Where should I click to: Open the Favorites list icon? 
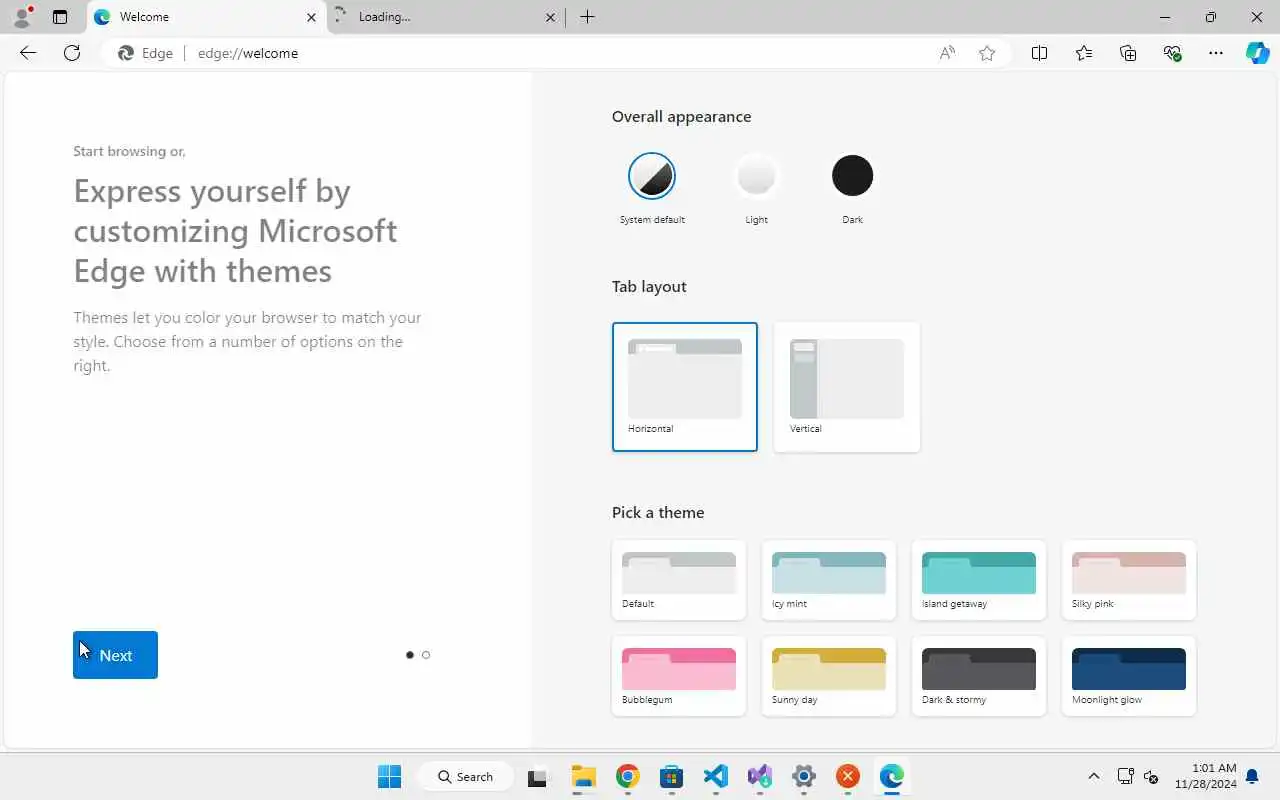tap(1084, 53)
